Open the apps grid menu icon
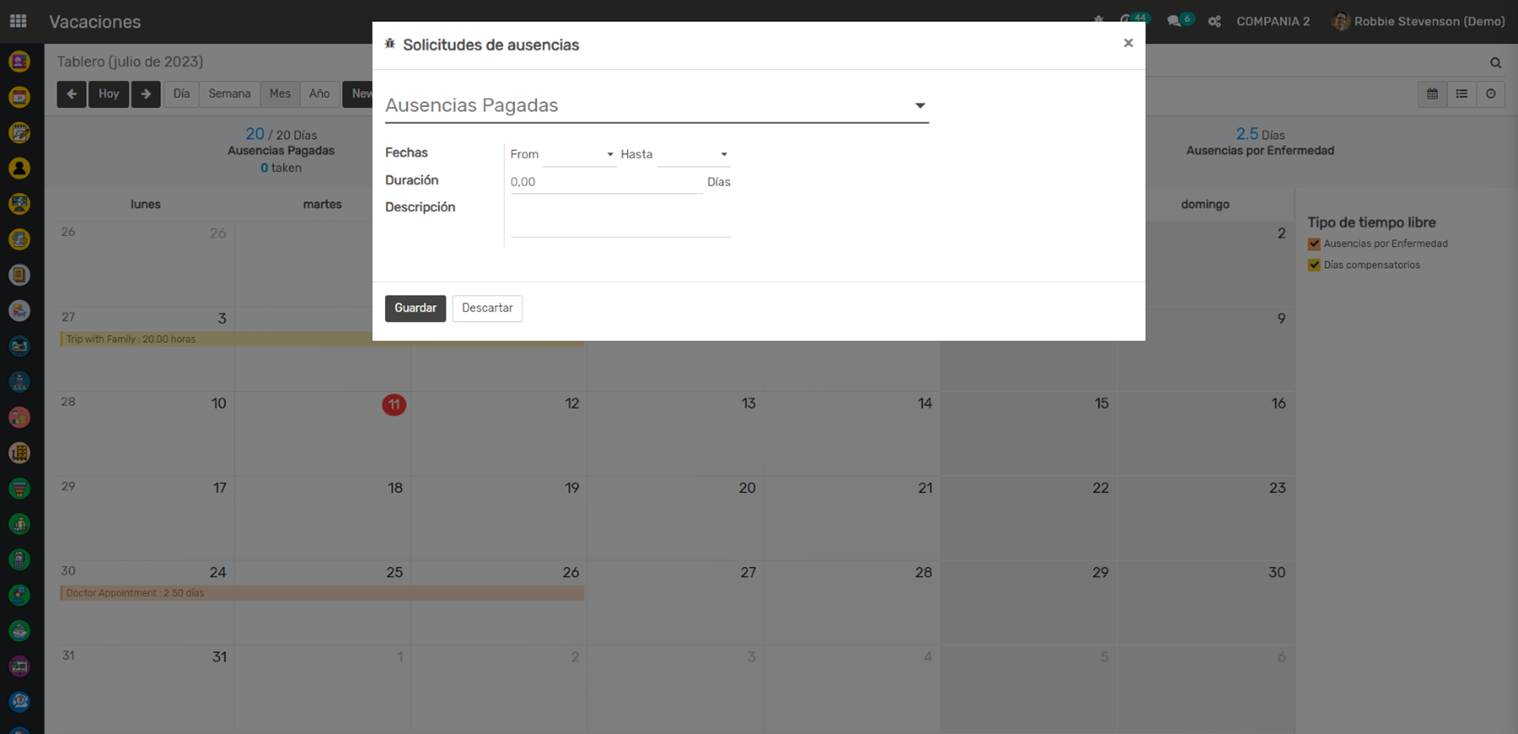1518x734 pixels. tap(18, 21)
